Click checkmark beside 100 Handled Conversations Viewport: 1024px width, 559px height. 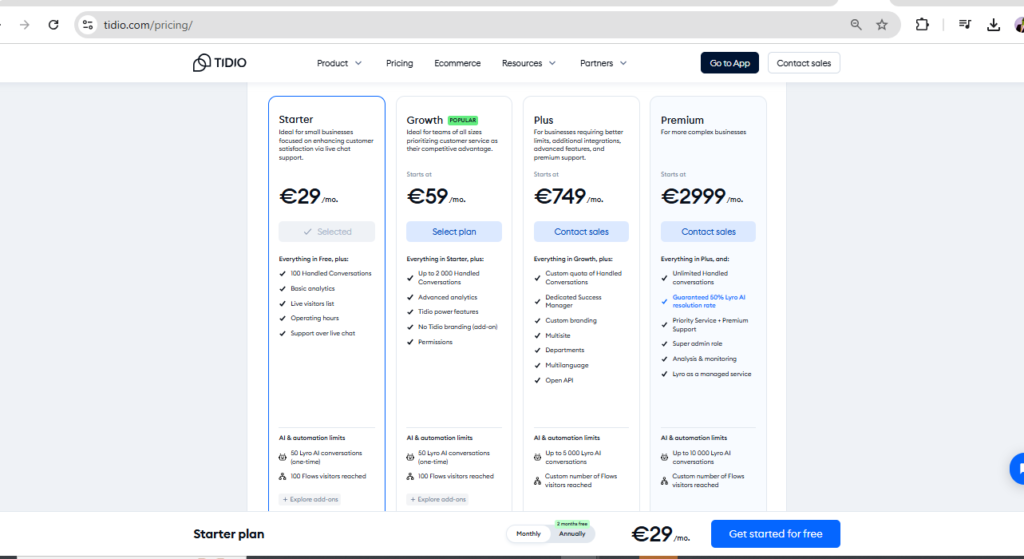283,274
